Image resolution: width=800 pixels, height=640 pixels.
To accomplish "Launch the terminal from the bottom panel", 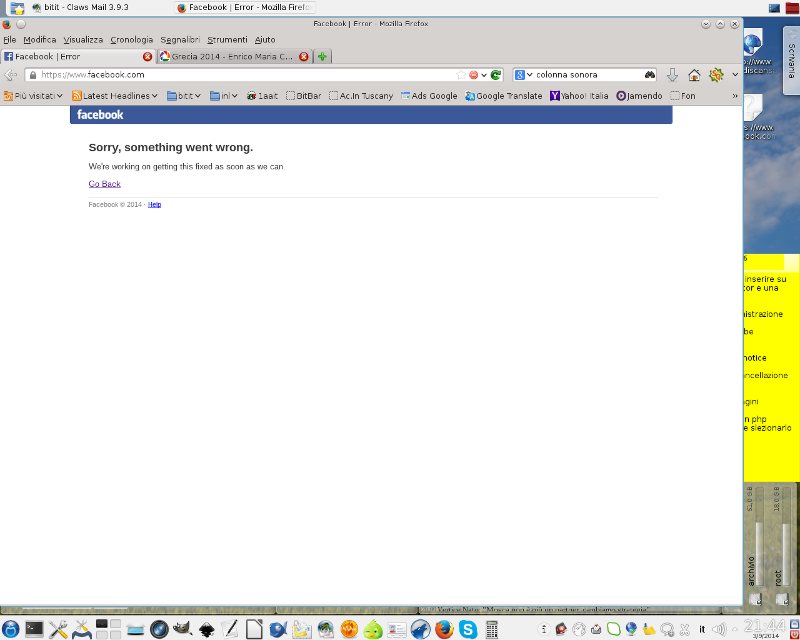I will 34,629.
